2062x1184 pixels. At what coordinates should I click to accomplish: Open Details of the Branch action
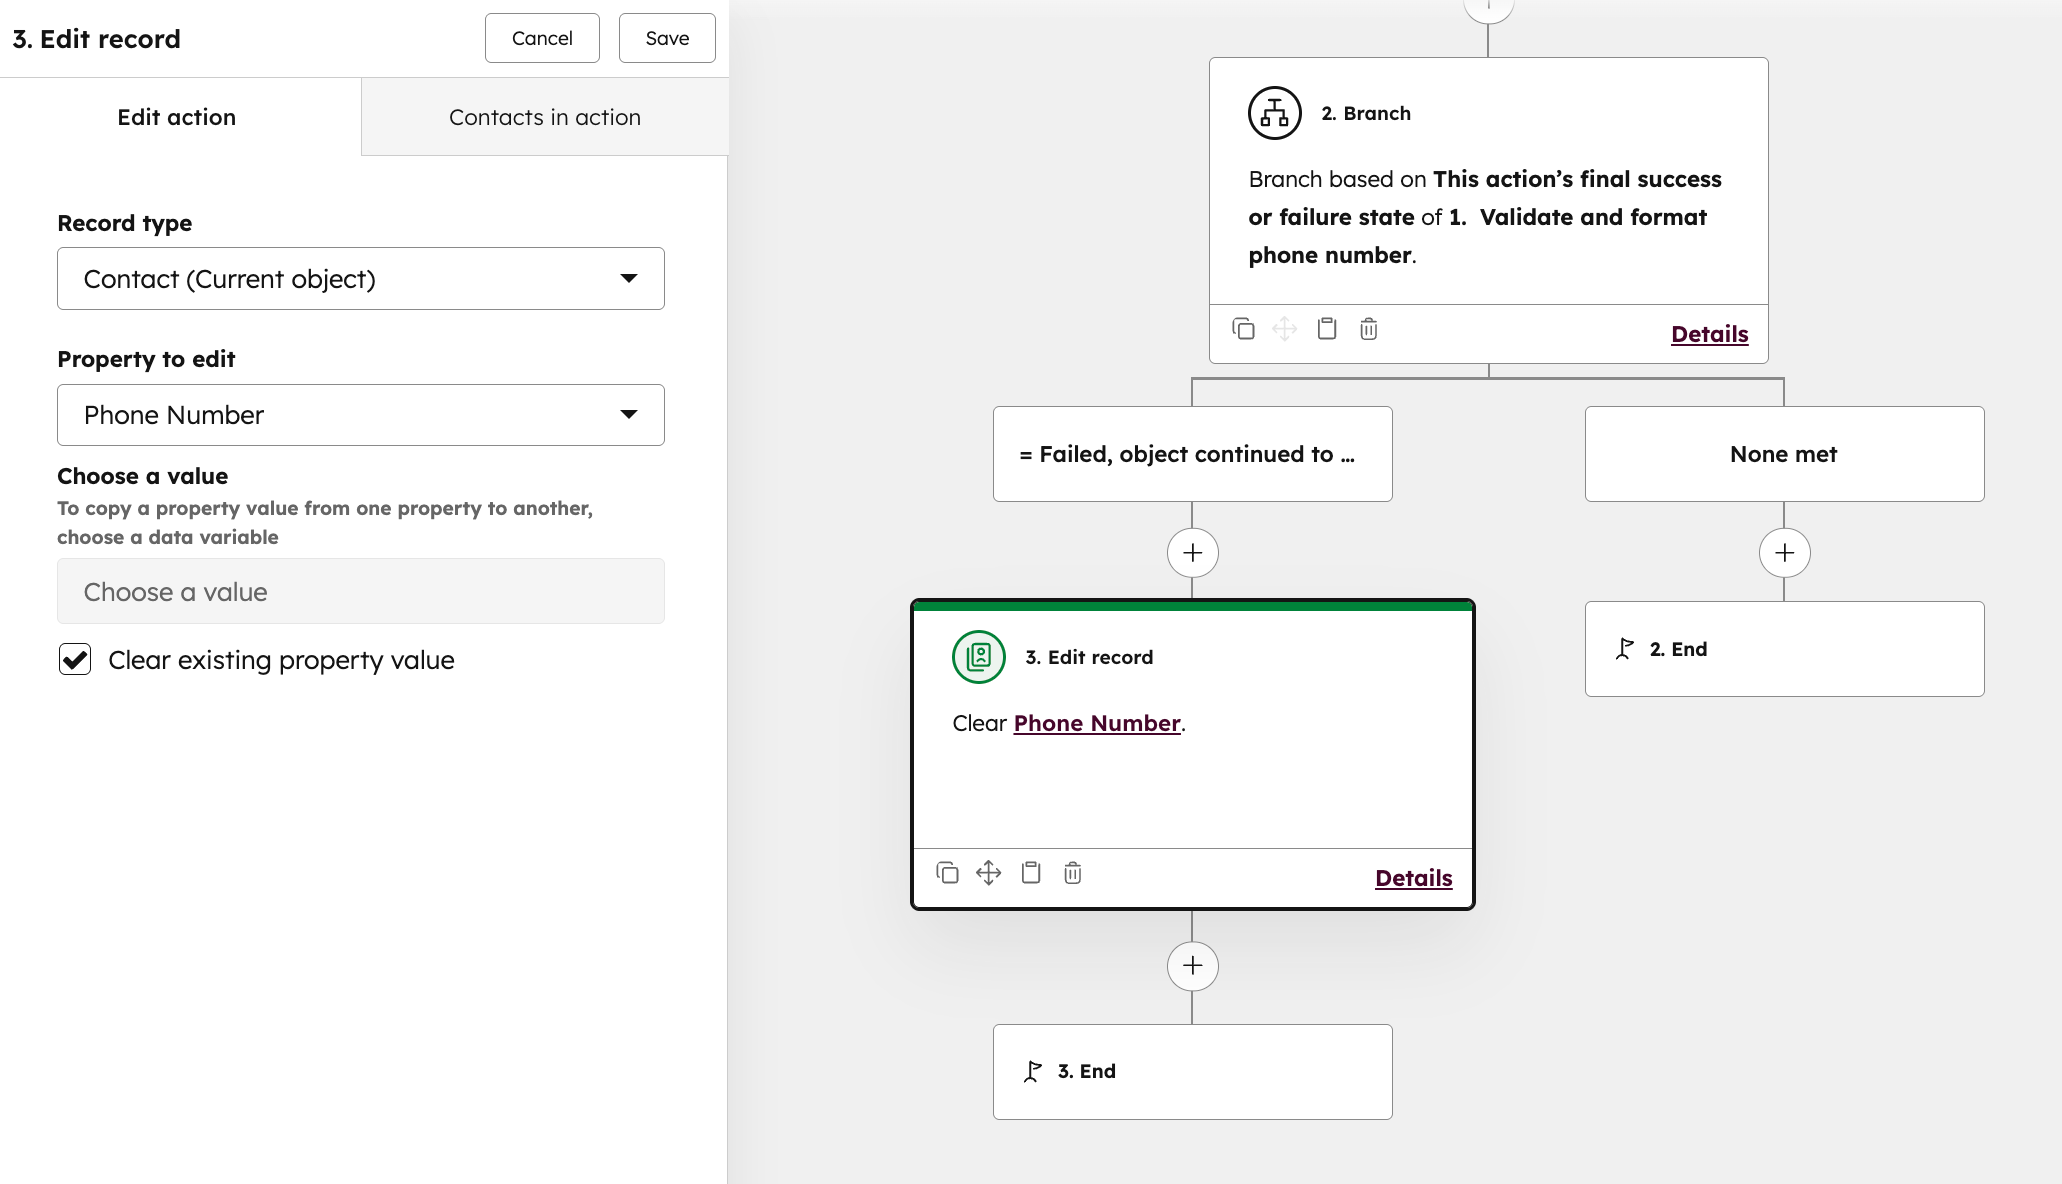[1708, 333]
